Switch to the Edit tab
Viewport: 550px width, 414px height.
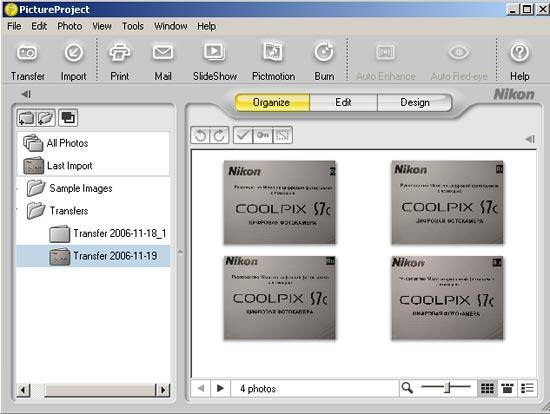point(343,102)
